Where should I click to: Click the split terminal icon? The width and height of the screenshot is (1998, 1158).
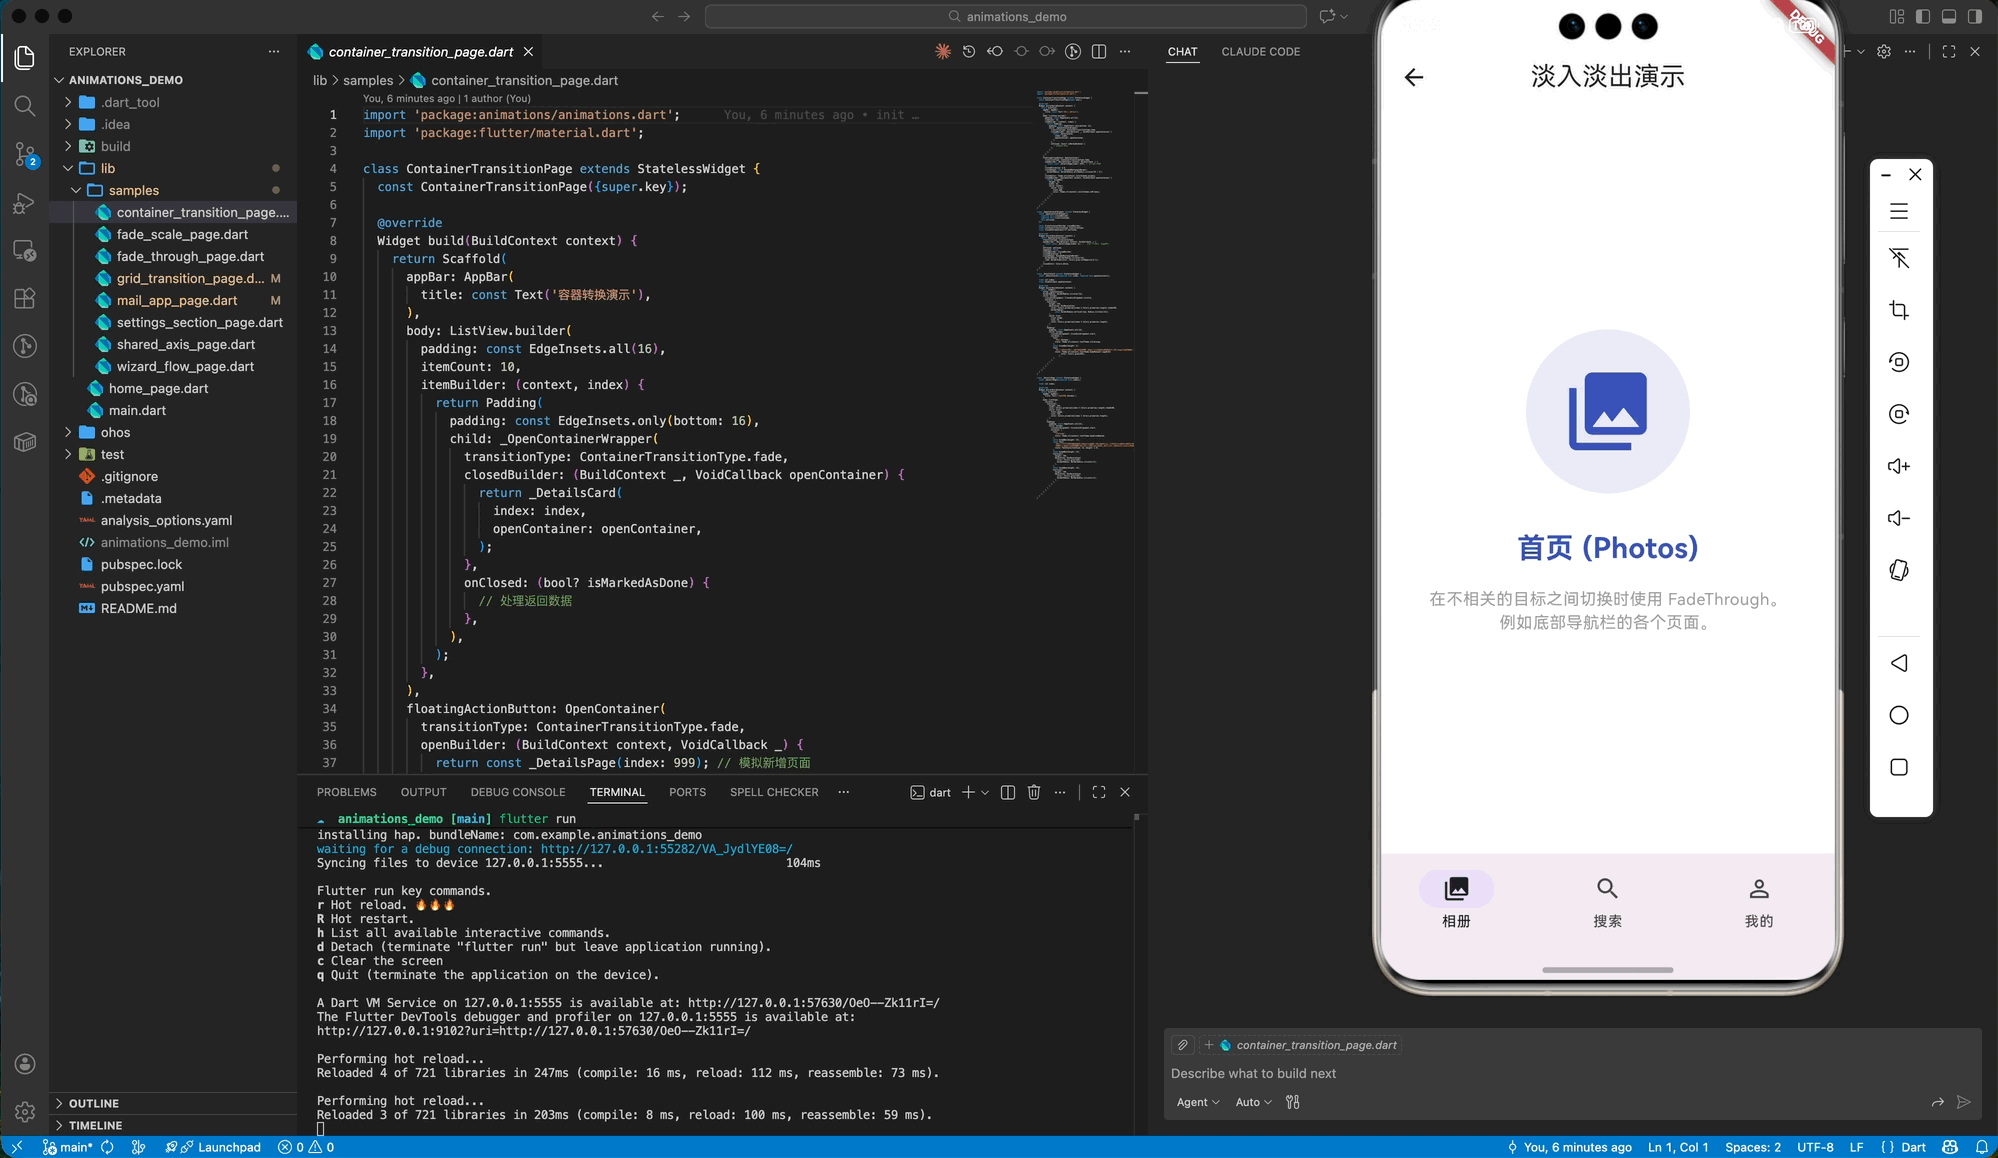(1007, 792)
